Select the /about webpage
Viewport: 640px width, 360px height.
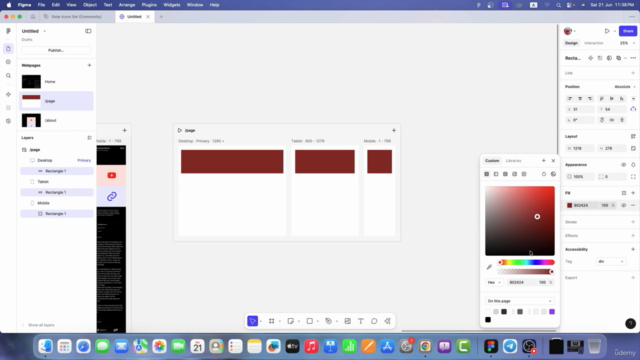(x=56, y=120)
